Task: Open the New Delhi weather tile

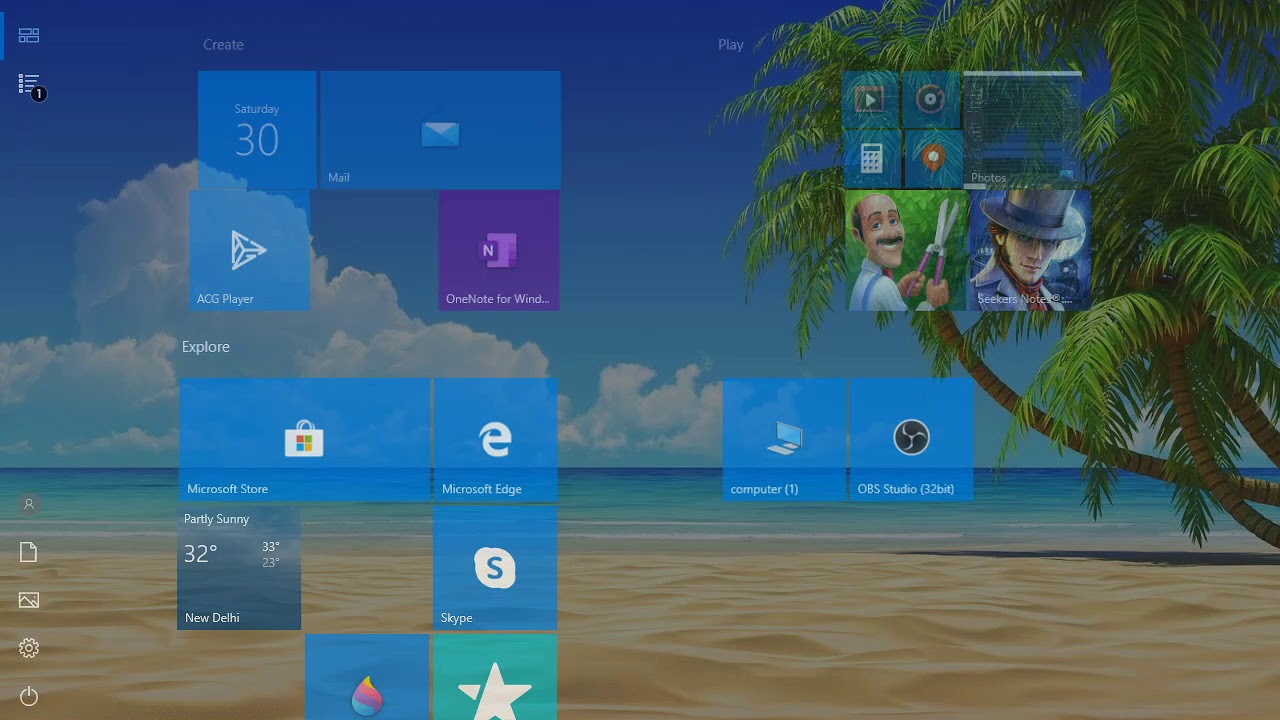Action: pos(239,568)
